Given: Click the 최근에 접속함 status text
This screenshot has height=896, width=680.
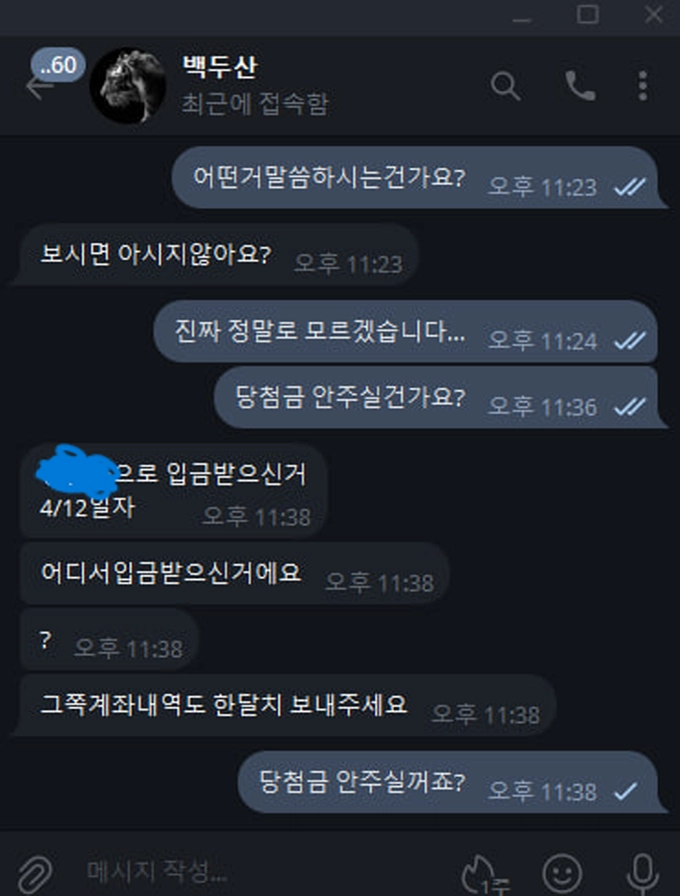Looking at the screenshot, I should [255, 104].
